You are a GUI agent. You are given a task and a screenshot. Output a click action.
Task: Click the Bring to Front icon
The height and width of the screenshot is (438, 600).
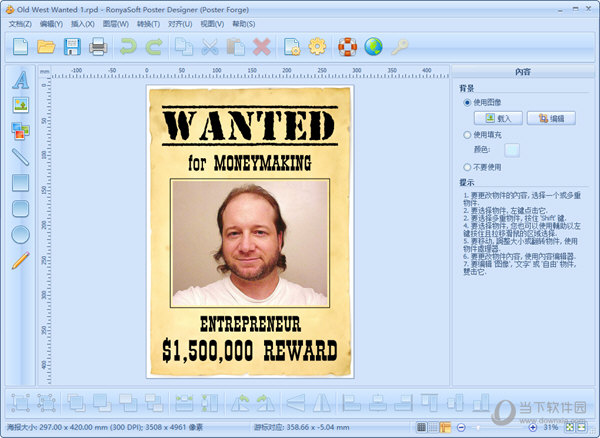(x=76, y=403)
